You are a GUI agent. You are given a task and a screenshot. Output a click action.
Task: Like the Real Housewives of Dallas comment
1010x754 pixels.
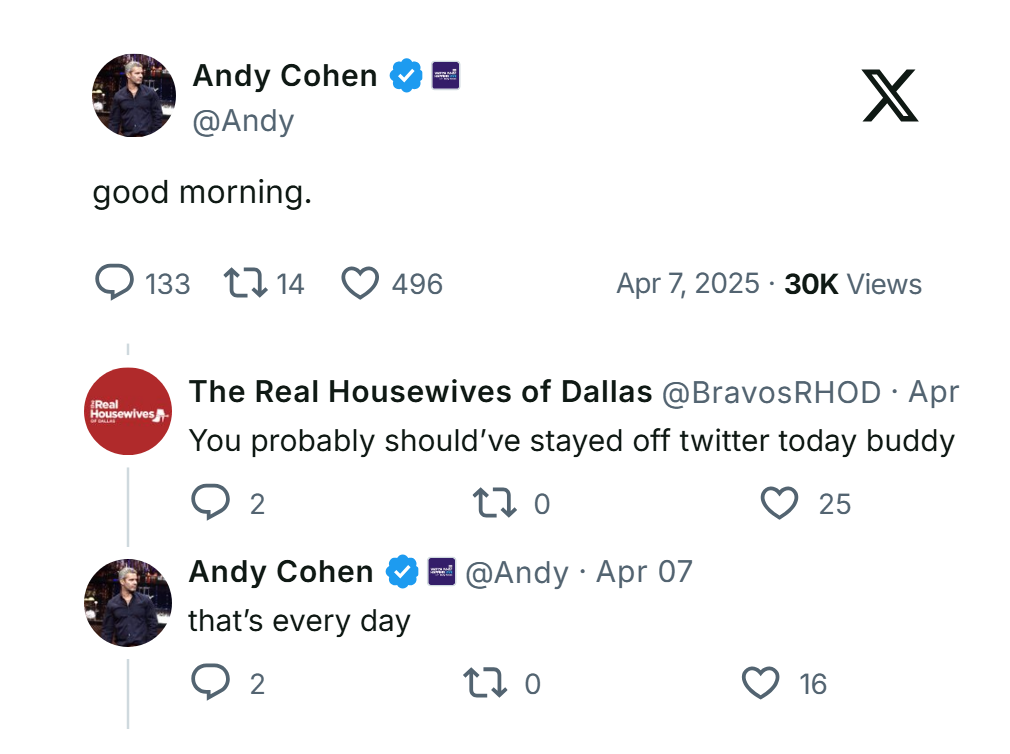tap(779, 503)
